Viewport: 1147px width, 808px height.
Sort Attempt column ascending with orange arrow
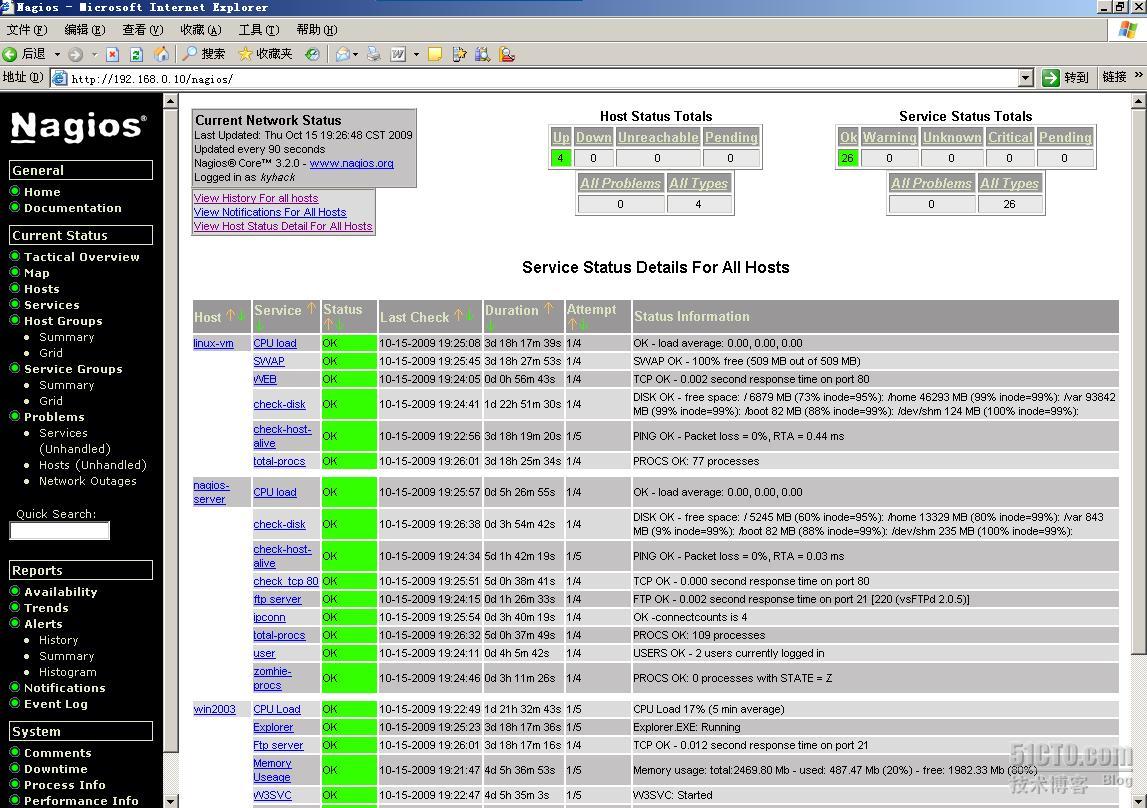point(572,324)
